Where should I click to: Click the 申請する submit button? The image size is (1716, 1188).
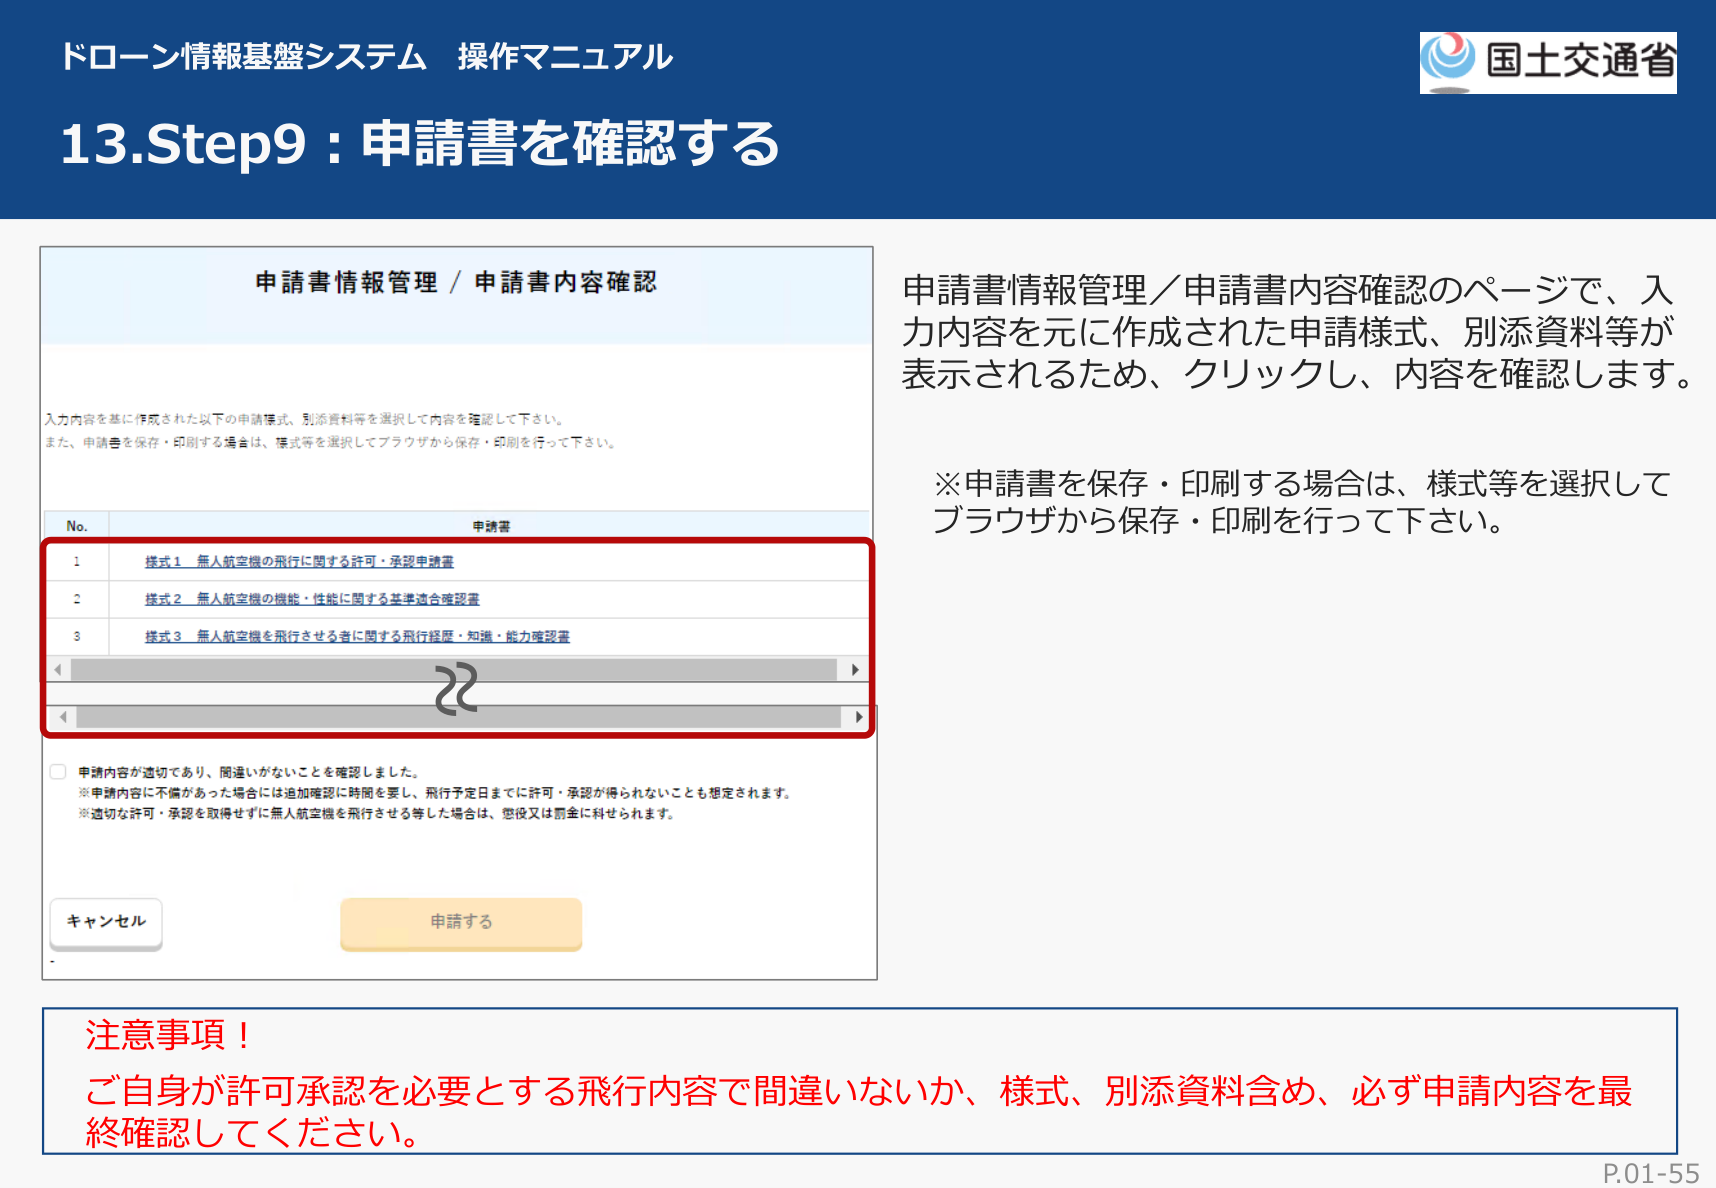[x=461, y=922]
